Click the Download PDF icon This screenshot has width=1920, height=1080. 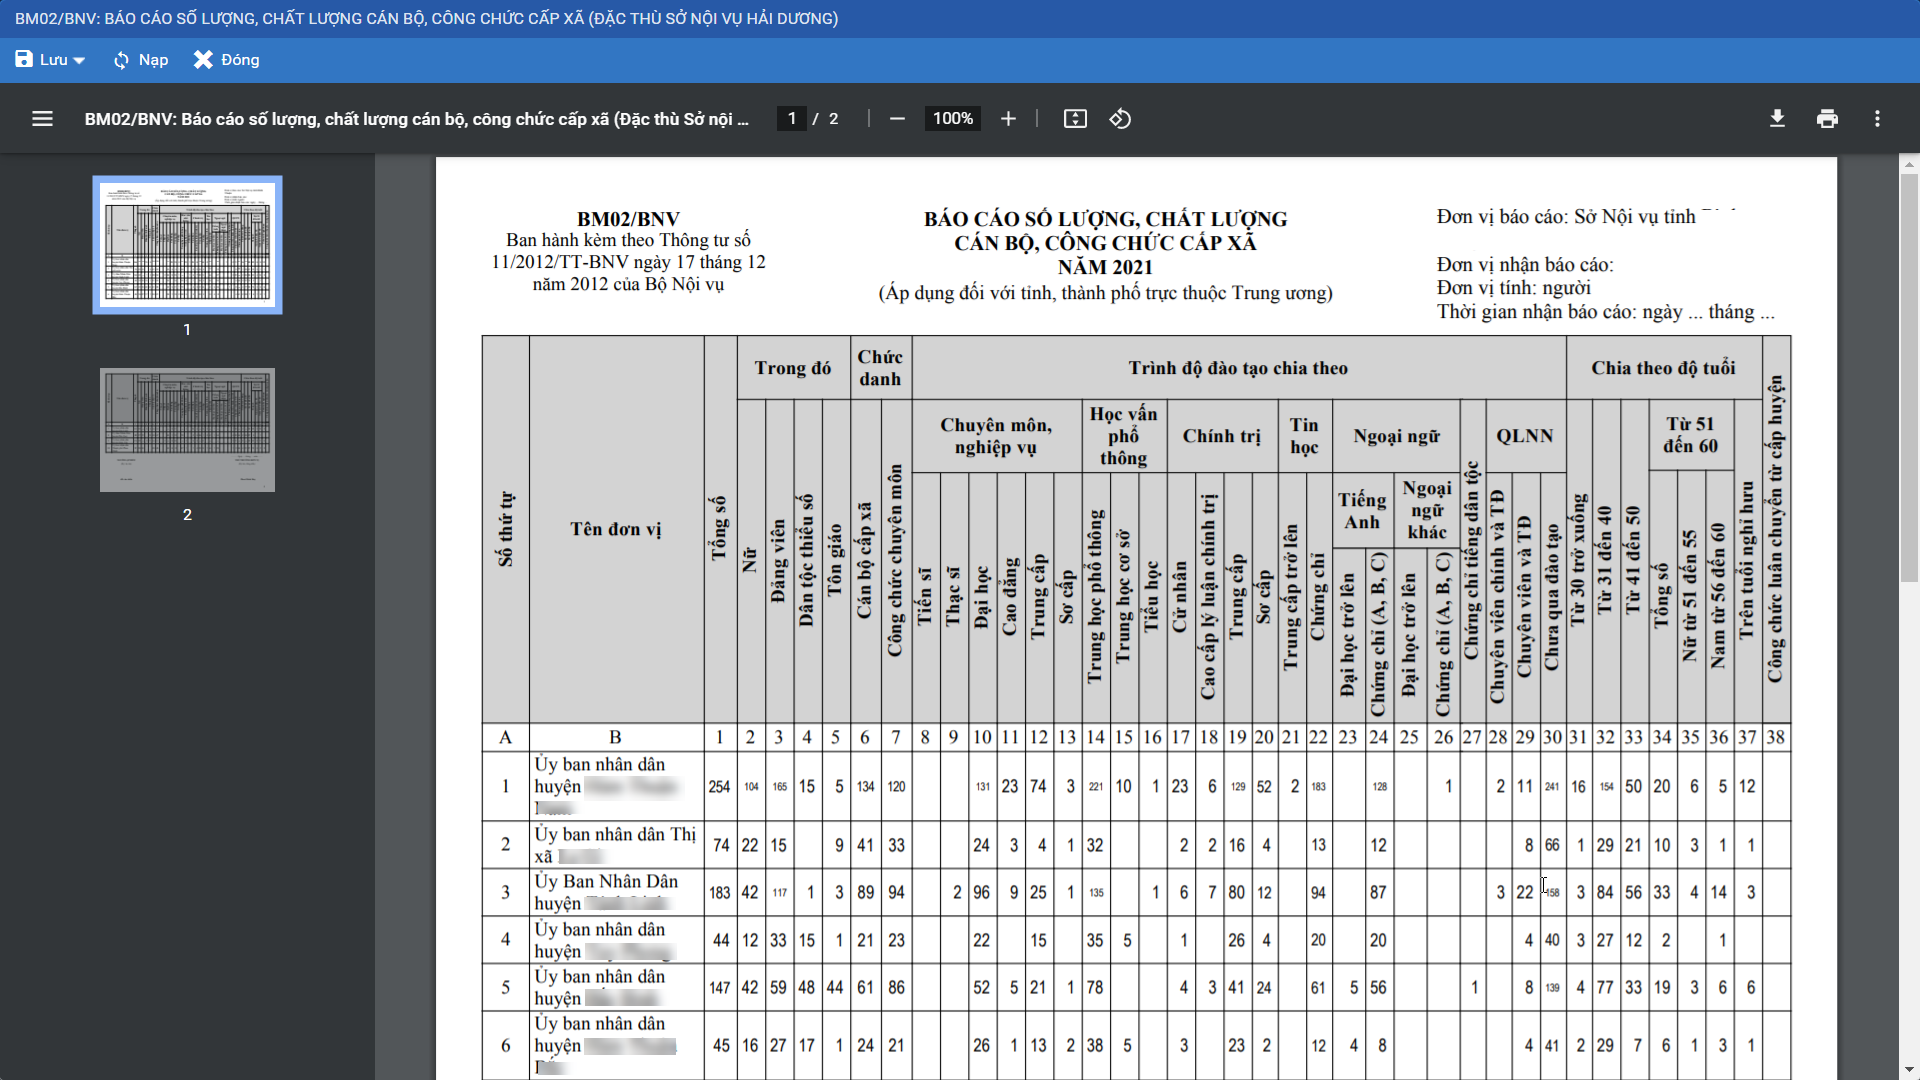point(1777,119)
